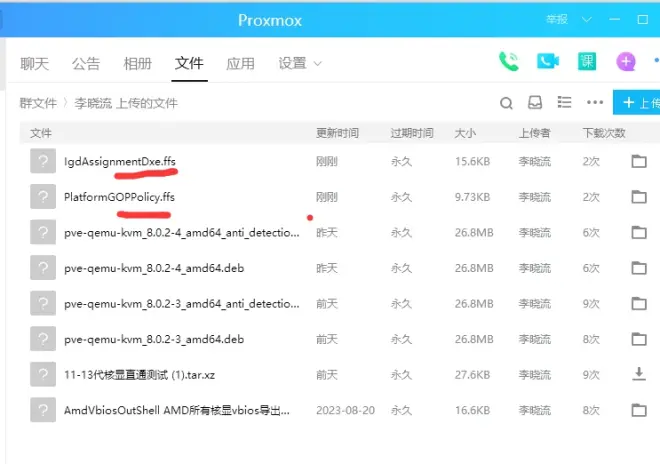
Task: Click the 9.73KB size value
Action: (x=472, y=197)
